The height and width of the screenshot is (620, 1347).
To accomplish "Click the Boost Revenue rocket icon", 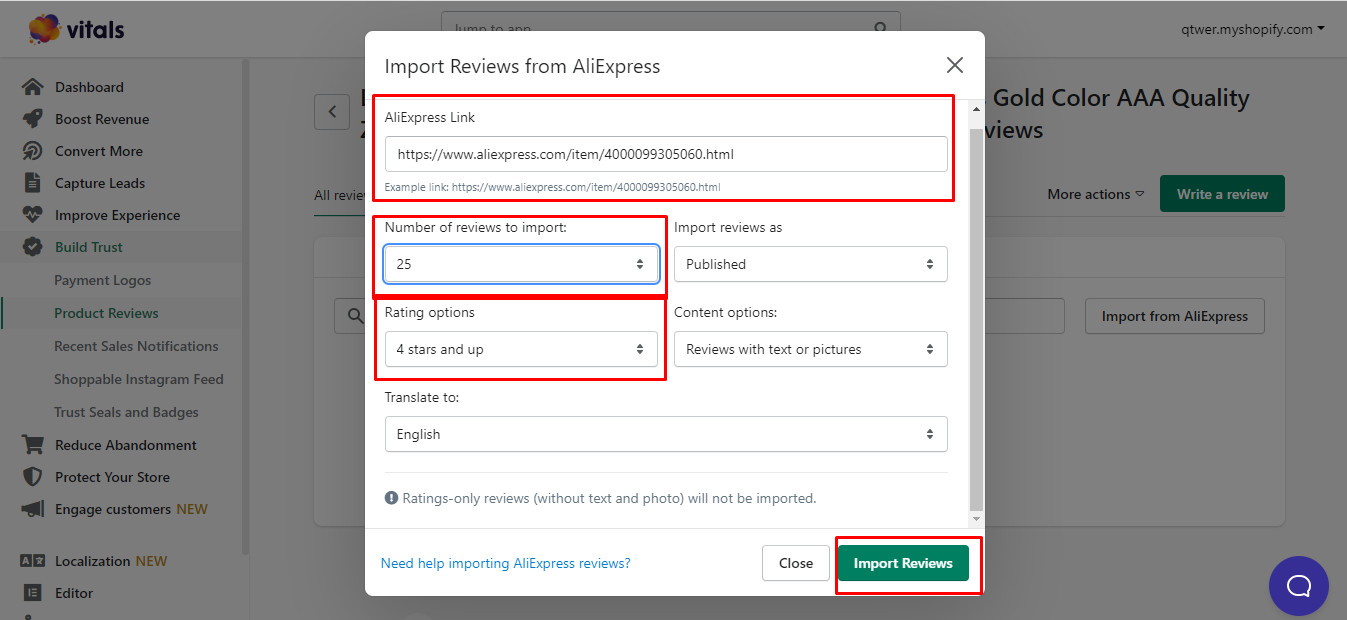I will coord(33,119).
